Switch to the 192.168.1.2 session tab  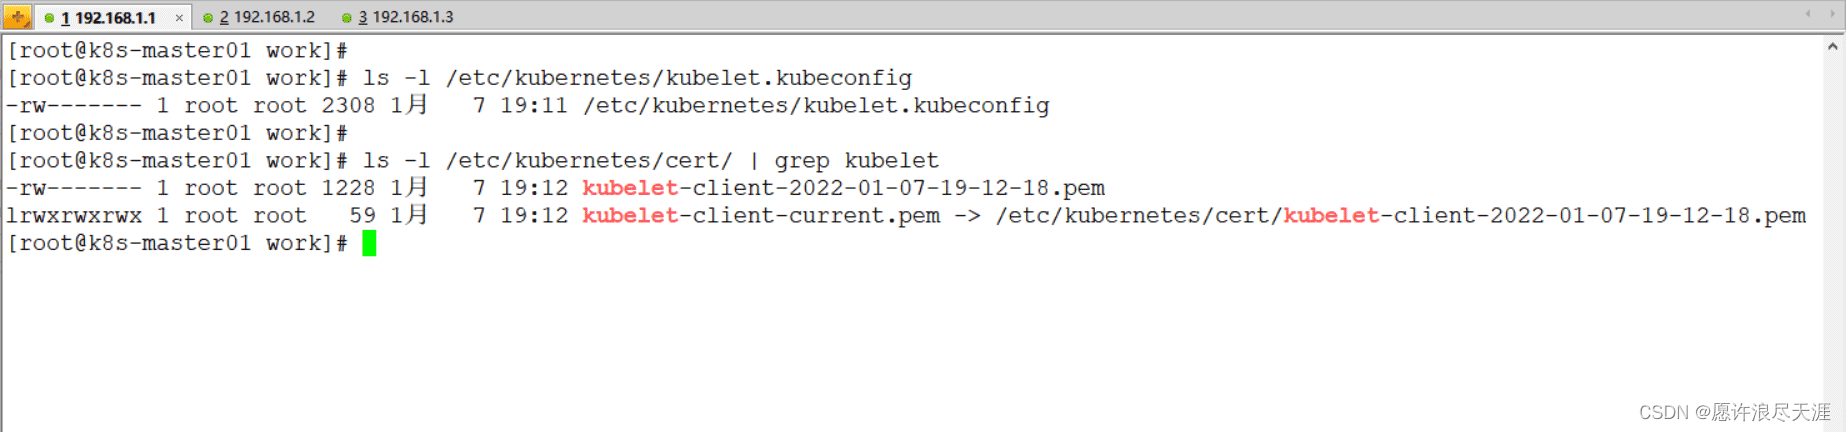click(266, 17)
